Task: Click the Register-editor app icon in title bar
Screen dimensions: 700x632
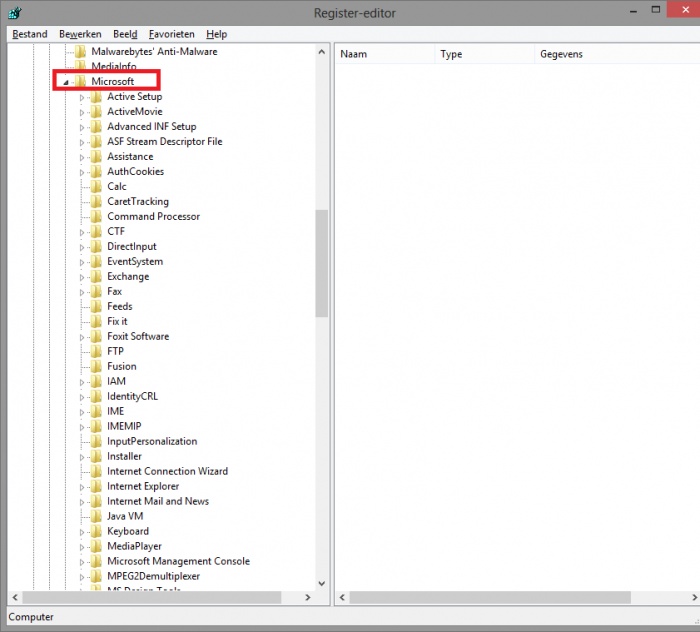Action: pos(15,12)
